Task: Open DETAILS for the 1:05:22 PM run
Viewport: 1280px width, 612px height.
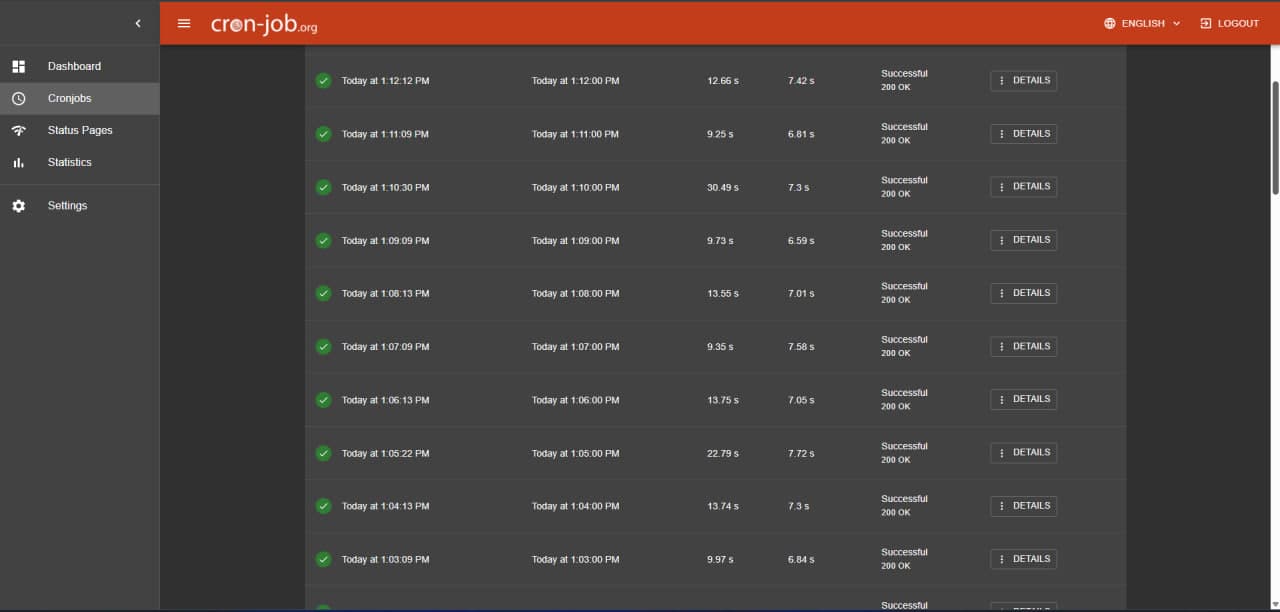Action: (x=1023, y=452)
